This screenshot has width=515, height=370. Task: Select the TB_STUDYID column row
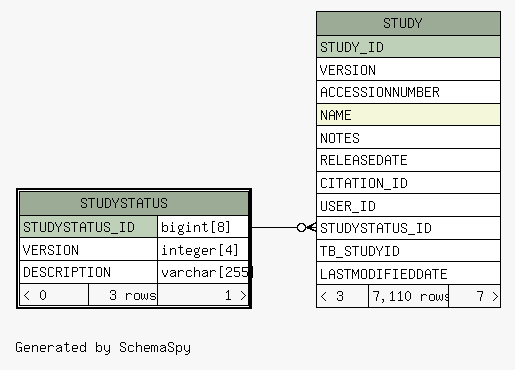tap(408, 251)
